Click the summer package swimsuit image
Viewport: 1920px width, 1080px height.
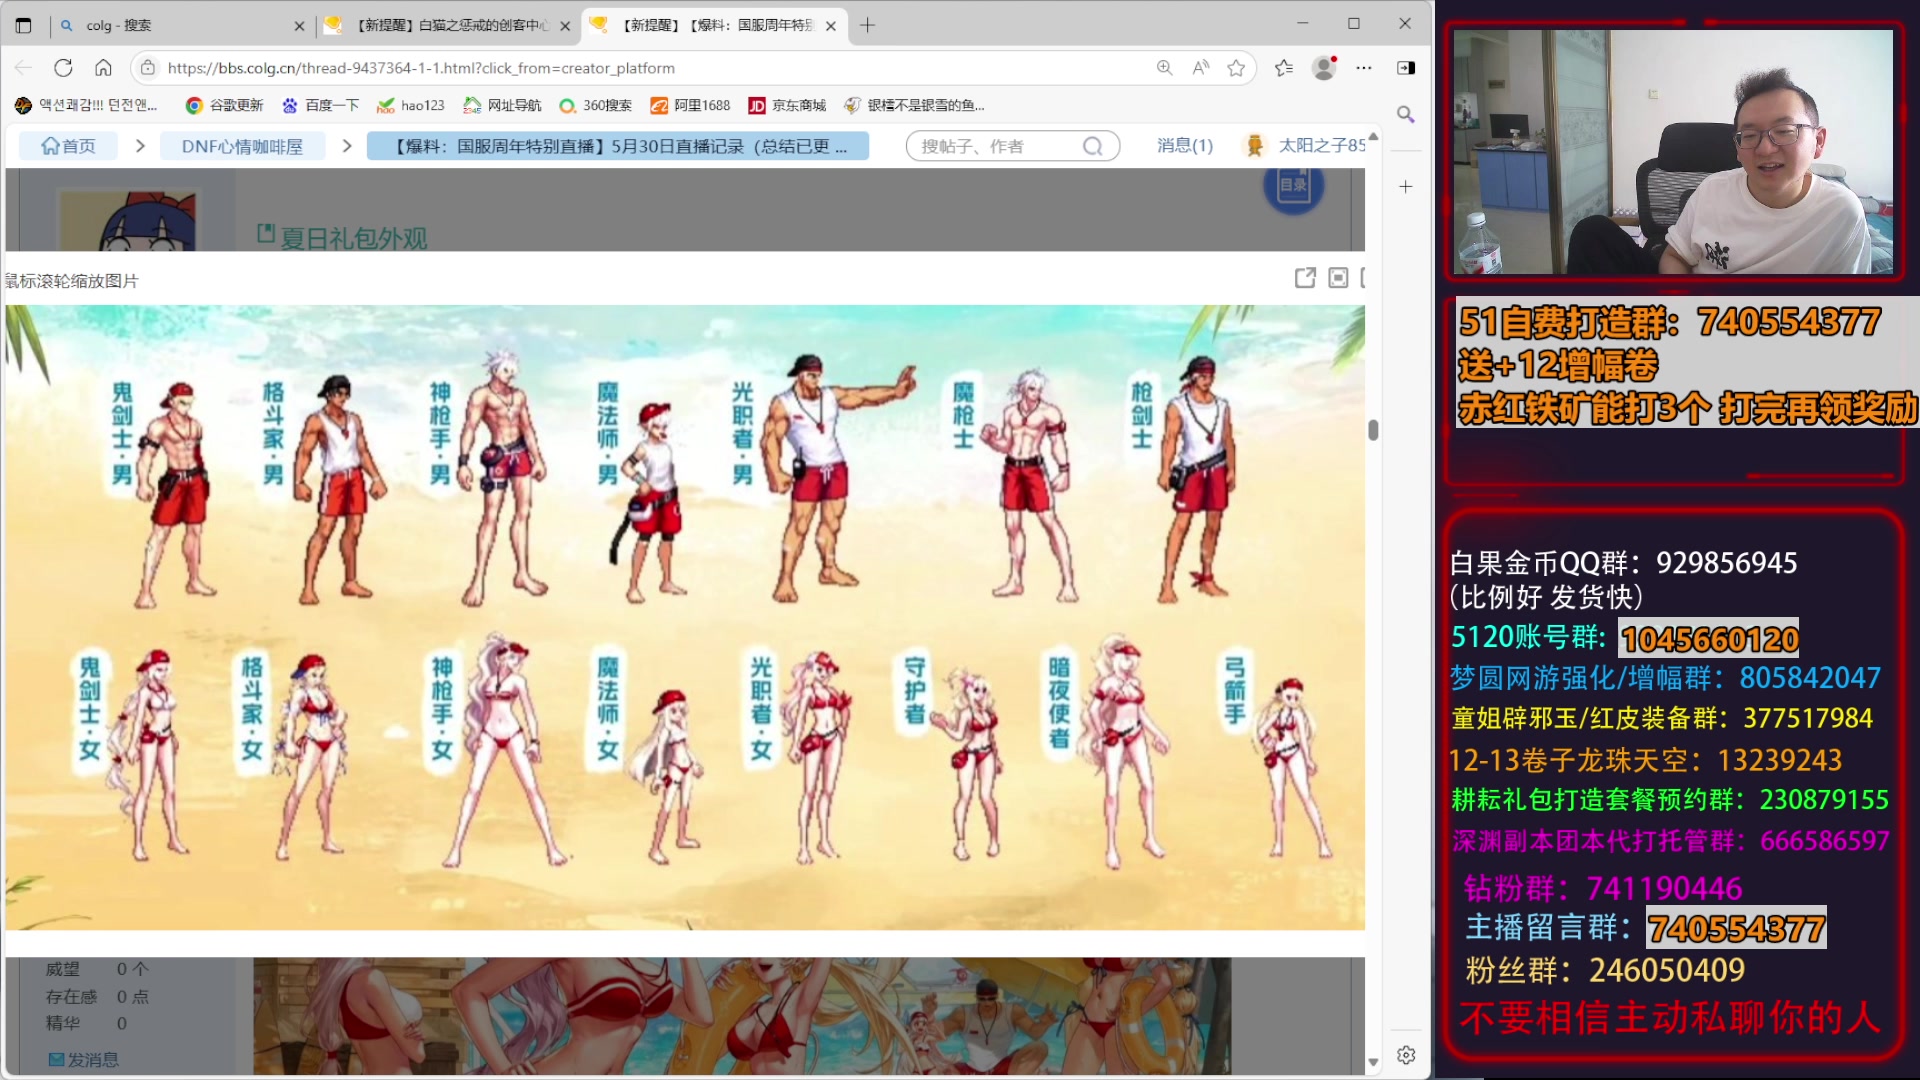coord(685,617)
